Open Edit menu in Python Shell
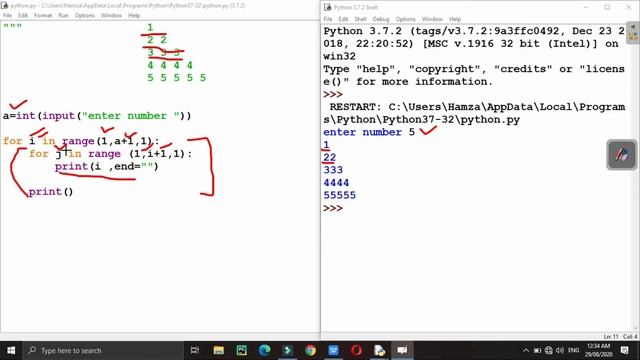This screenshot has width=640, height=360. pos(343,19)
